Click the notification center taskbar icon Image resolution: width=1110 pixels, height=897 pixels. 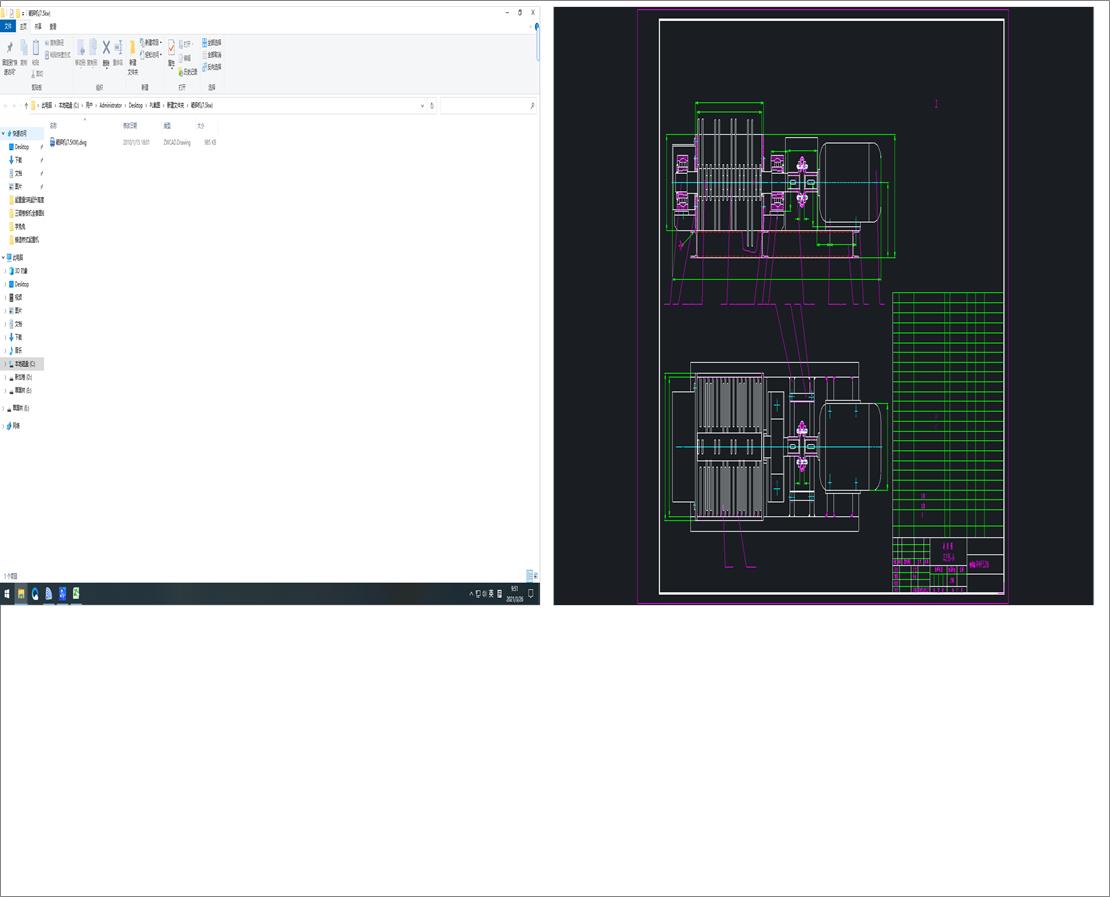tap(531, 594)
